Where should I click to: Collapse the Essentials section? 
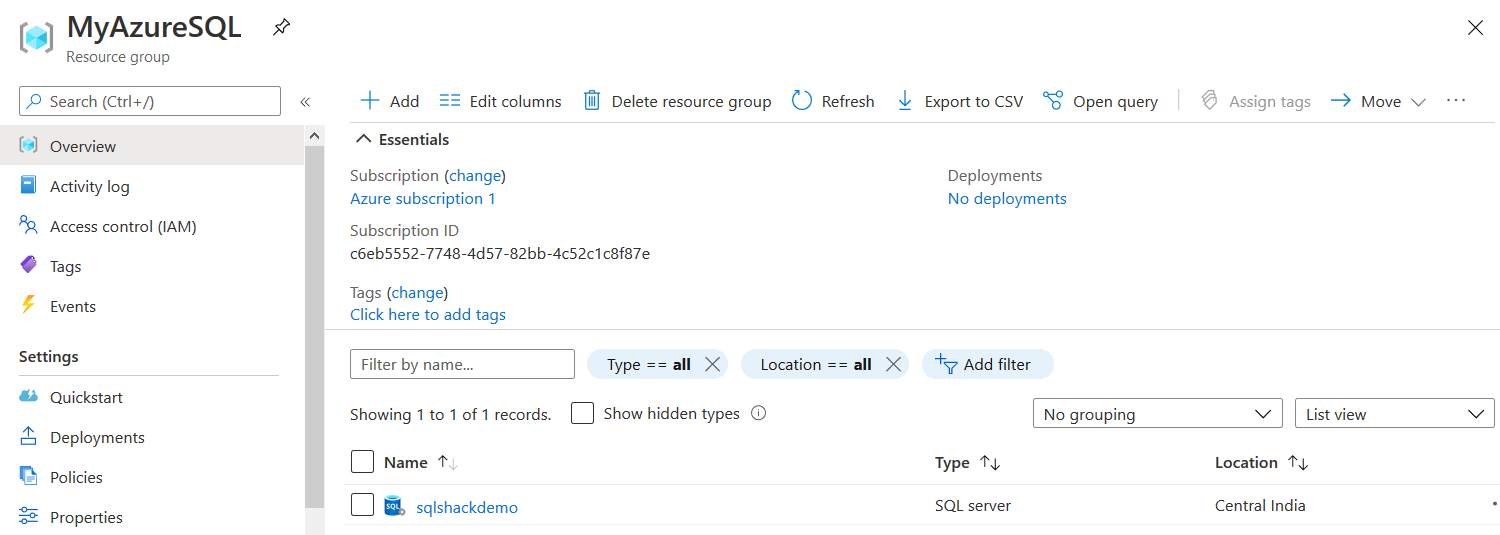click(364, 140)
